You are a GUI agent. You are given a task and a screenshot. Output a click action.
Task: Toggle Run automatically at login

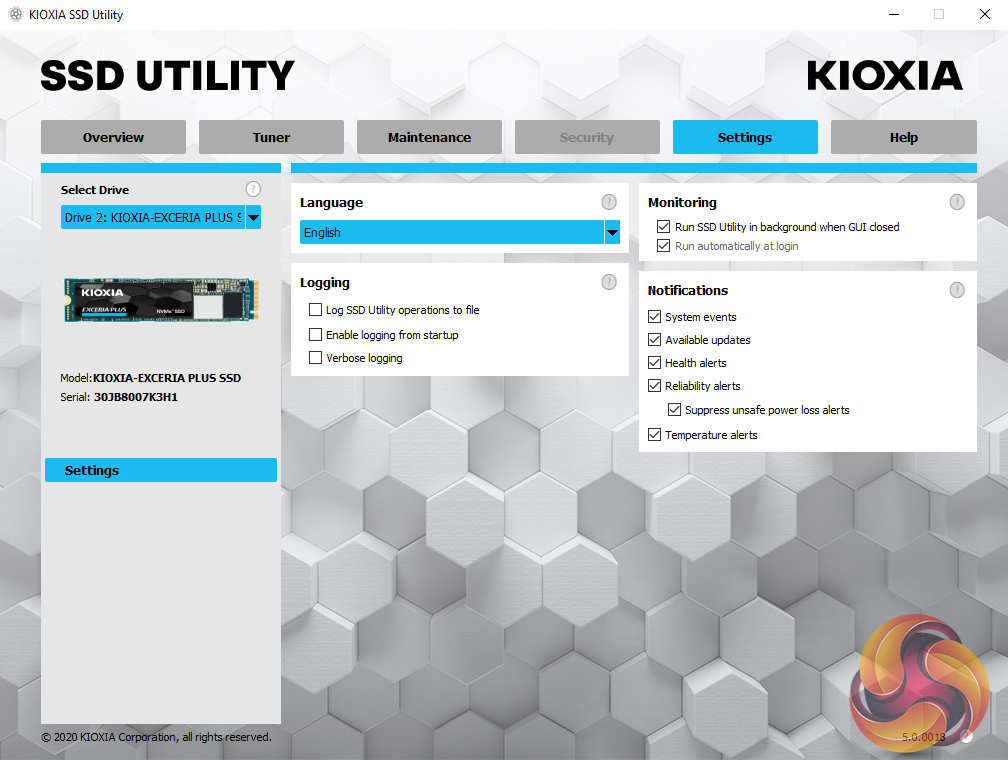[x=663, y=246]
